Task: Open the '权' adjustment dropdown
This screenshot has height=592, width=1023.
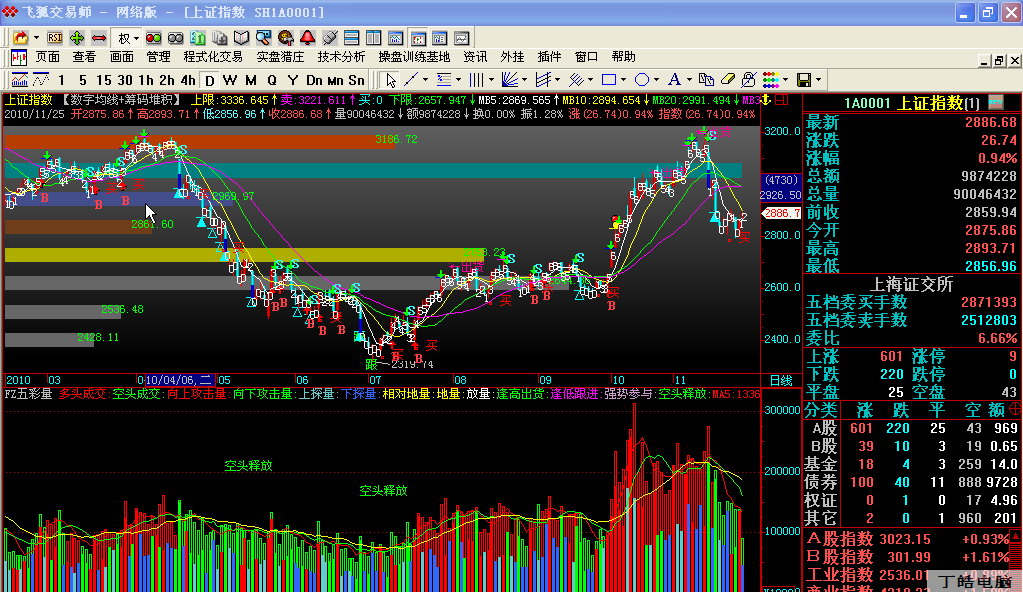Action: (129, 37)
